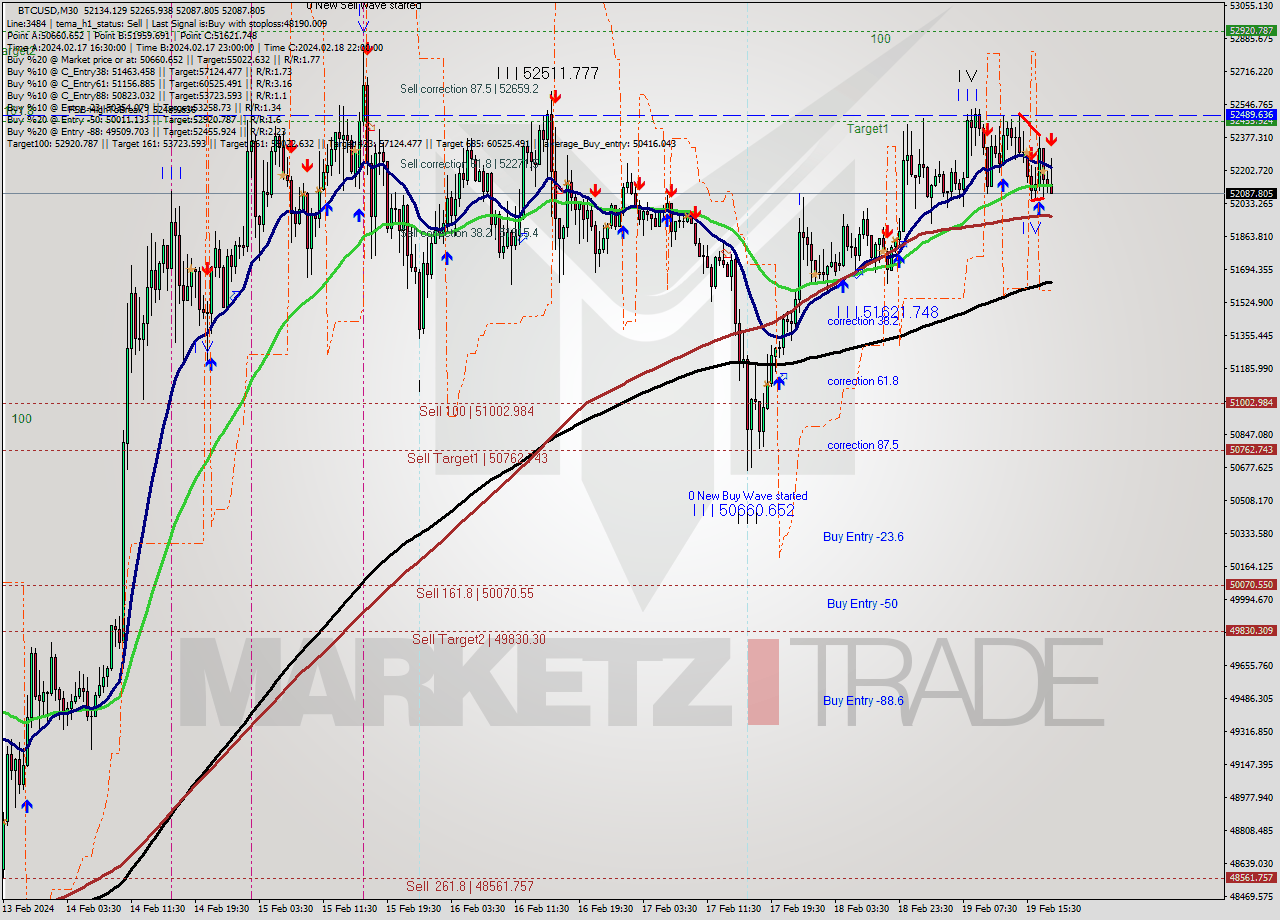Select the red 50070.550 price tag
Screen dimensions: 1280x920
click(1251, 584)
